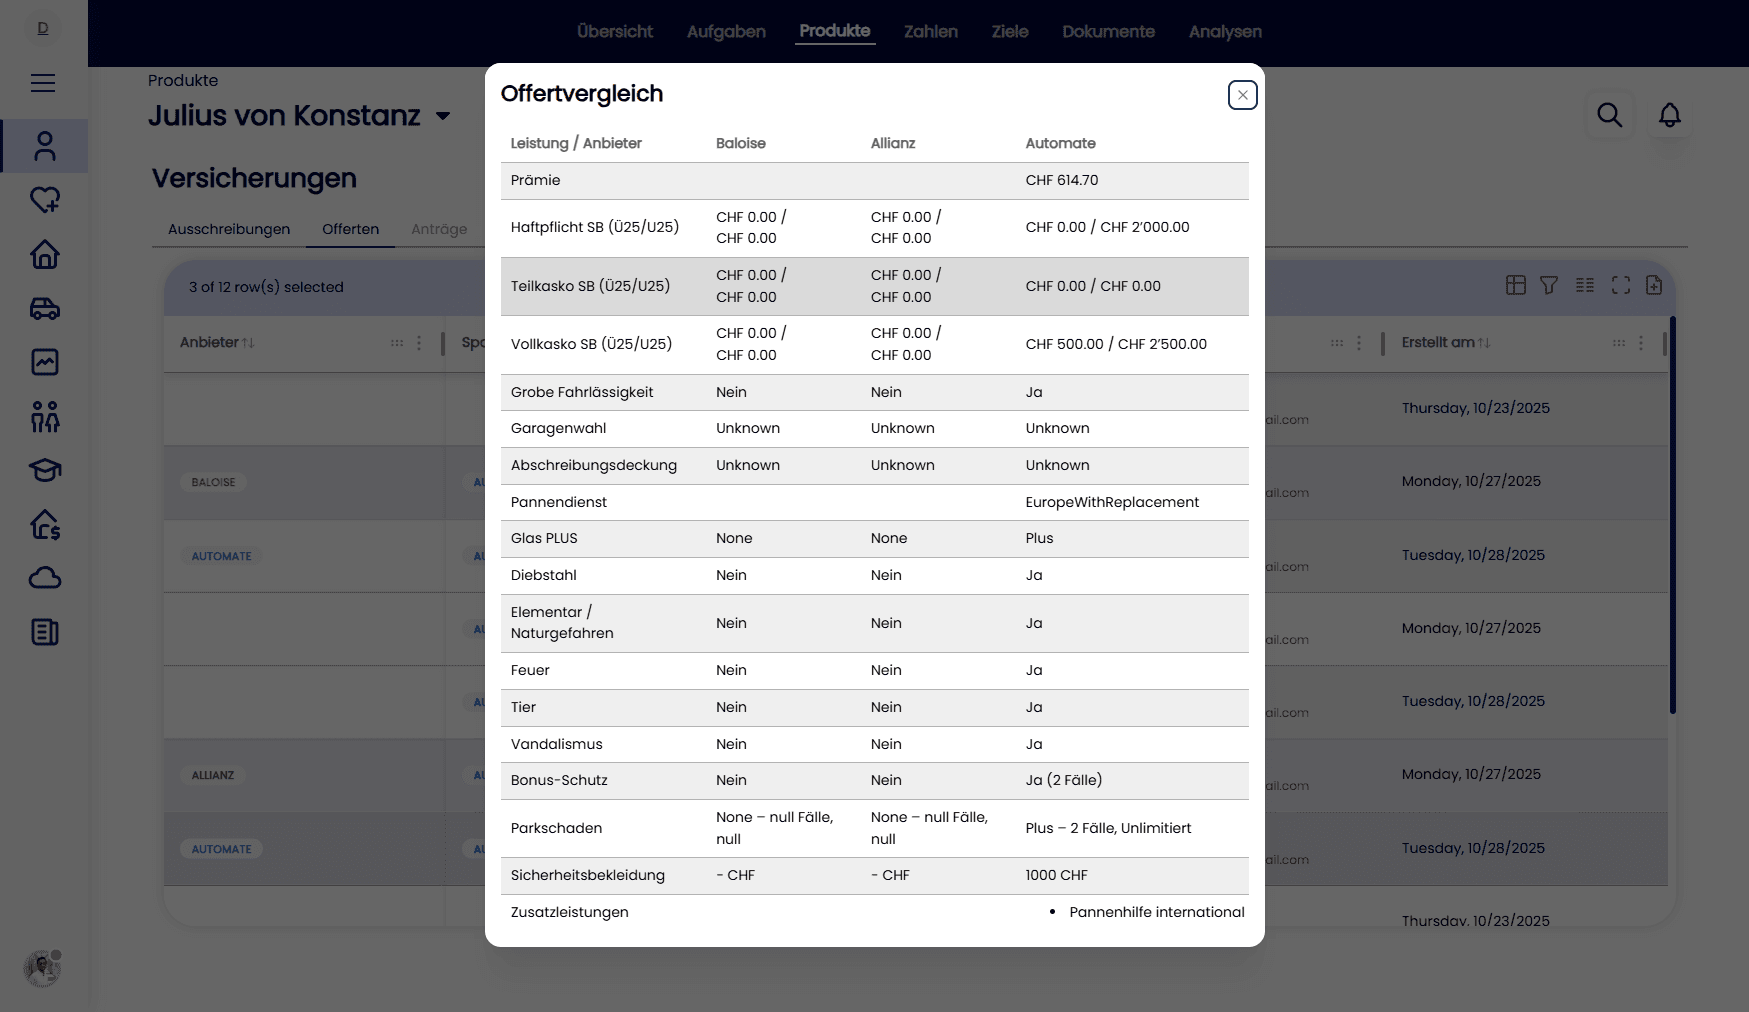Close the Offertvergleich dialog
Image resolution: width=1749 pixels, height=1012 pixels.
(1242, 95)
